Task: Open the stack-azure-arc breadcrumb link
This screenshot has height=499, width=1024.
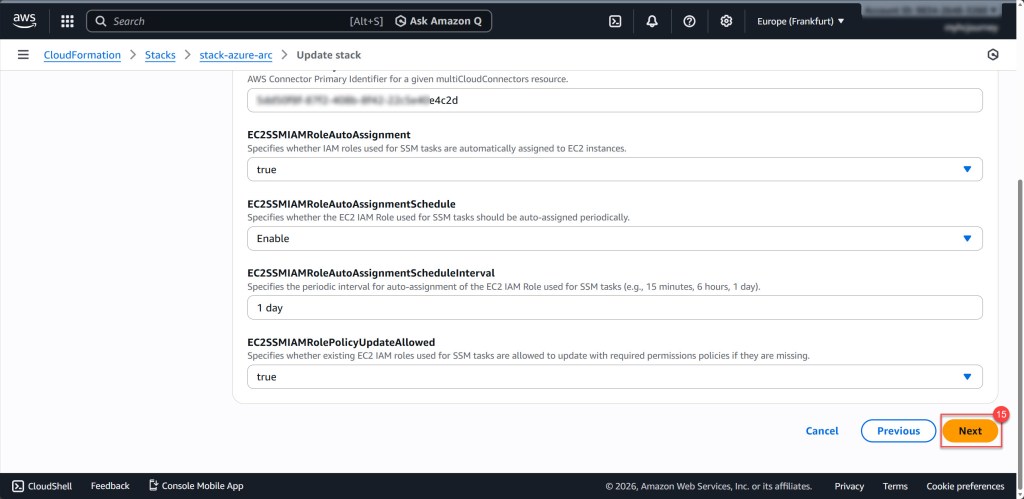Action: (236, 55)
